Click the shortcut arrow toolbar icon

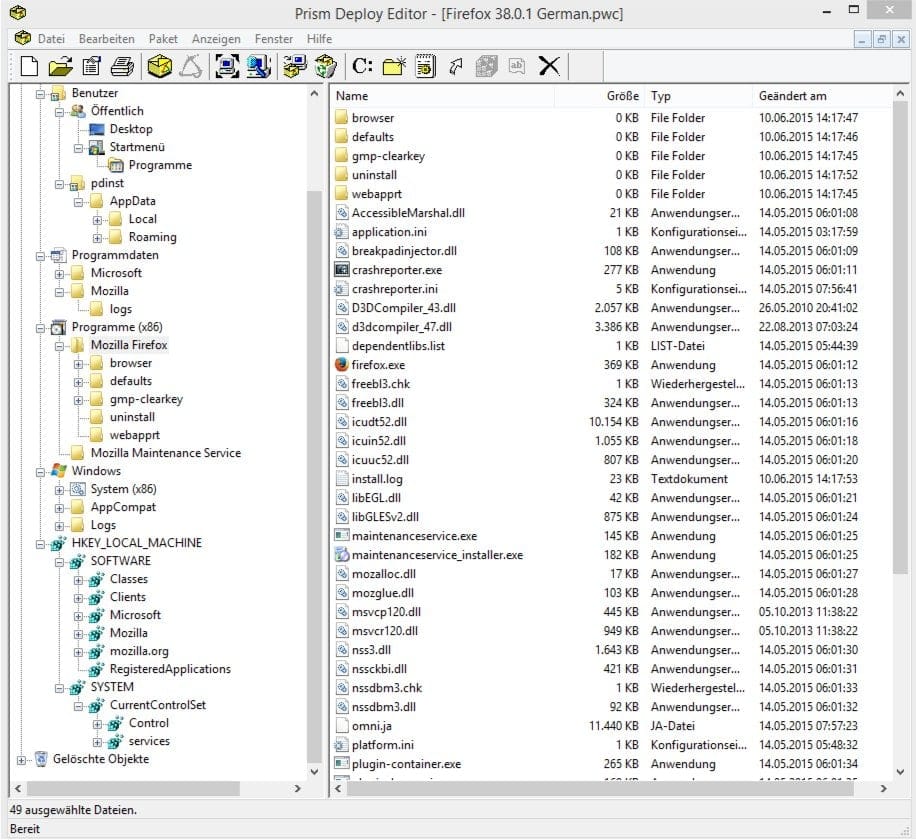[x=456, y=66]
